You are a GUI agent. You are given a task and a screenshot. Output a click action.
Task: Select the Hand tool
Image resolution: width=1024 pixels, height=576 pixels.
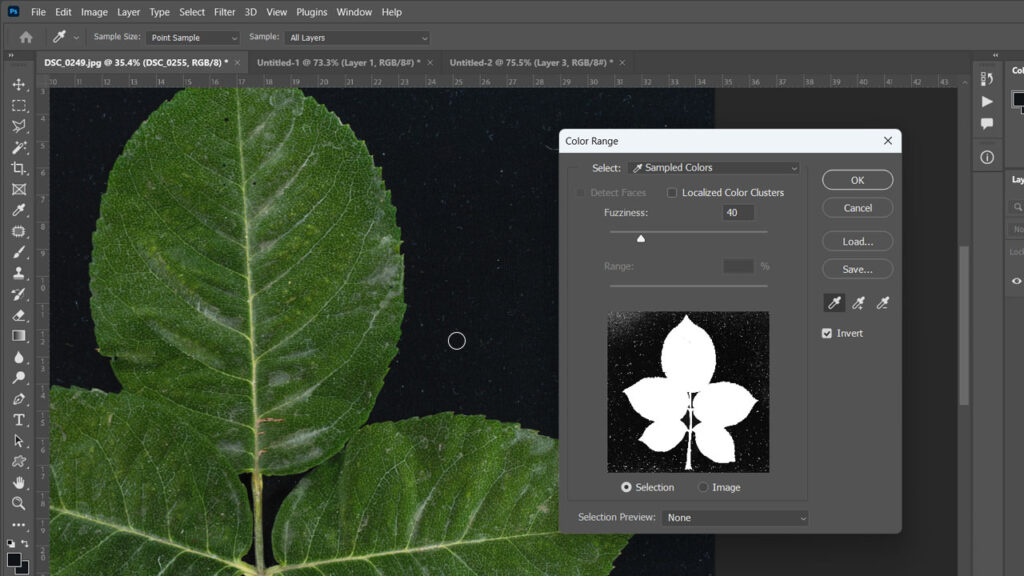(18, 483)
